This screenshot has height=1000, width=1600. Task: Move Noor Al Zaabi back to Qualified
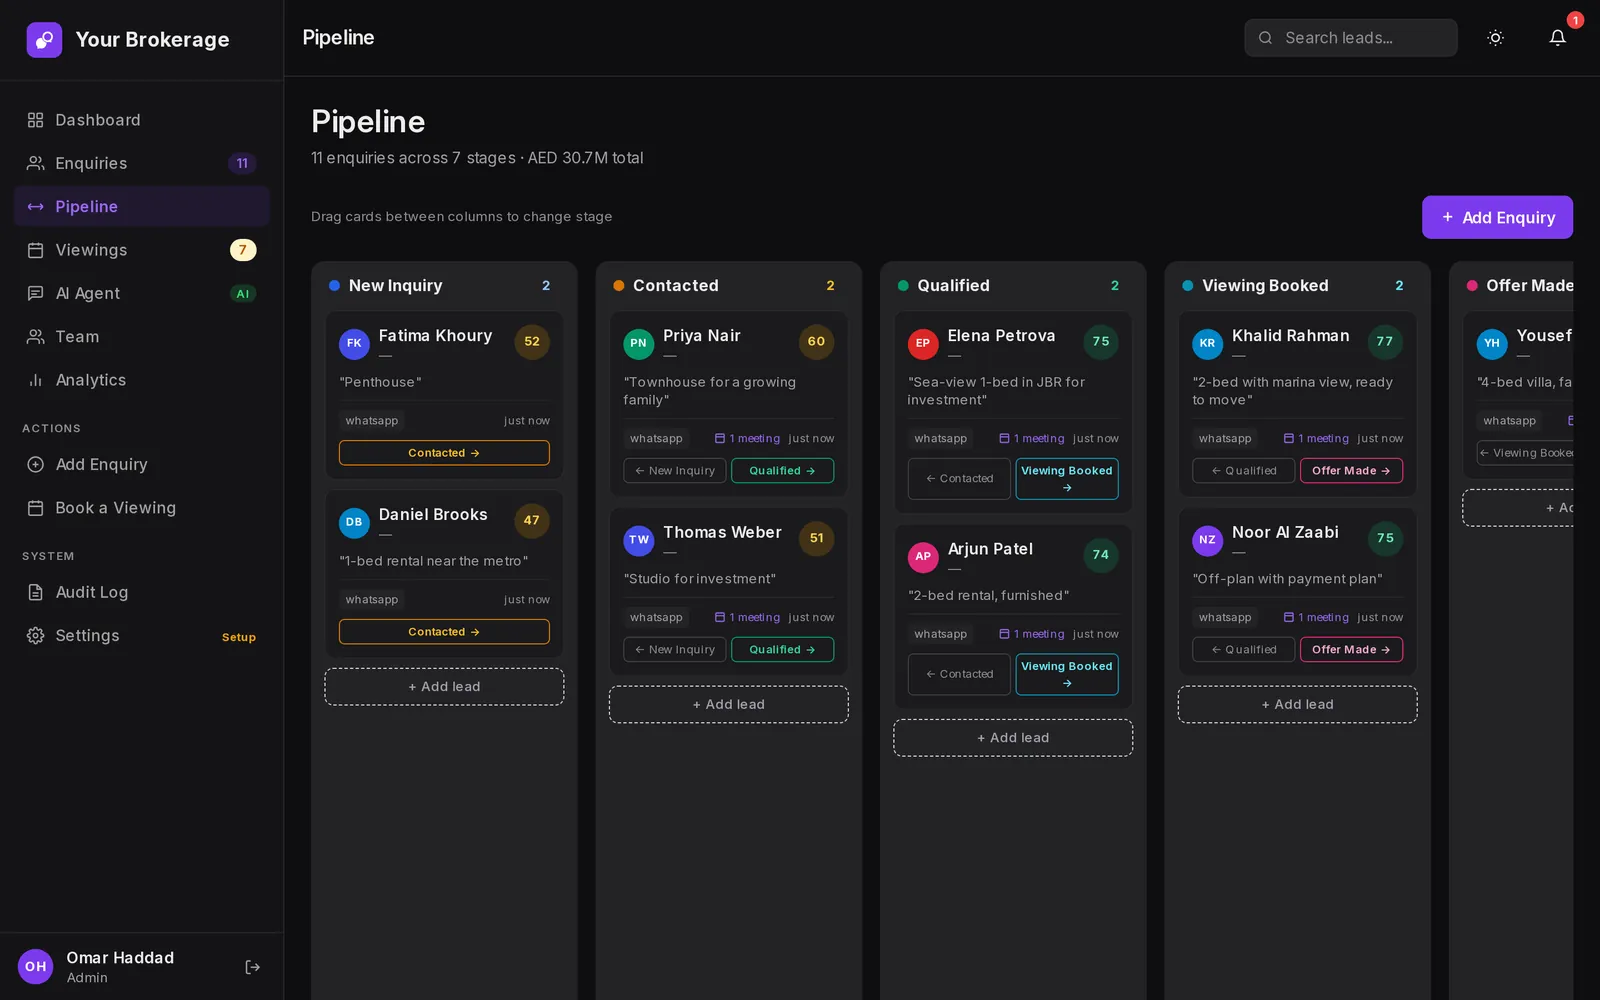point(1244,650)
